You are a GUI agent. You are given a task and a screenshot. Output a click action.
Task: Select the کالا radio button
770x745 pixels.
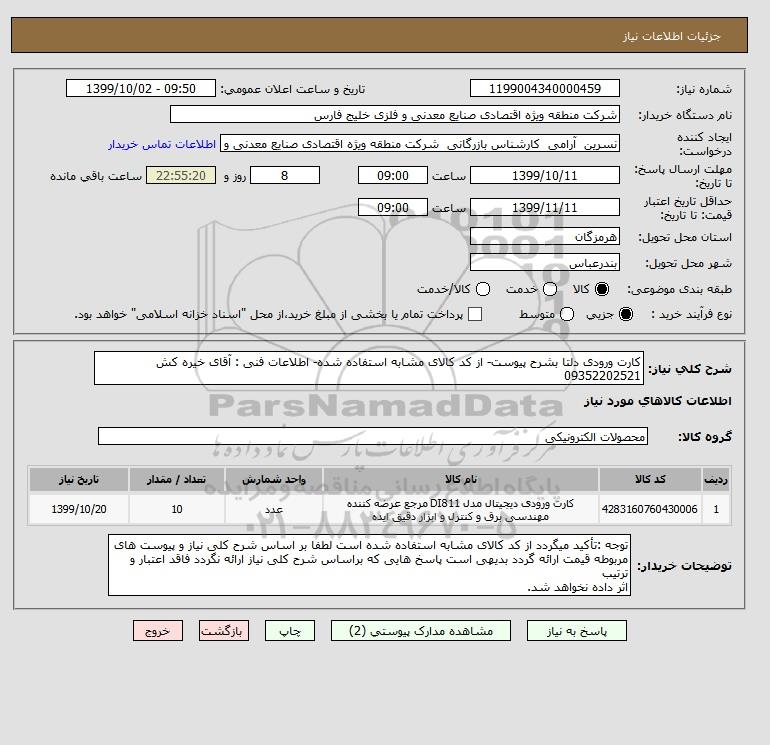[x=602, y=289]
